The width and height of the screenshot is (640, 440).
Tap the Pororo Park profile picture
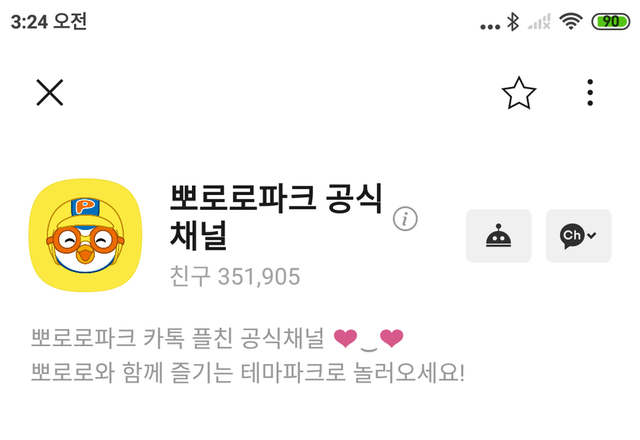click(85, 235)
